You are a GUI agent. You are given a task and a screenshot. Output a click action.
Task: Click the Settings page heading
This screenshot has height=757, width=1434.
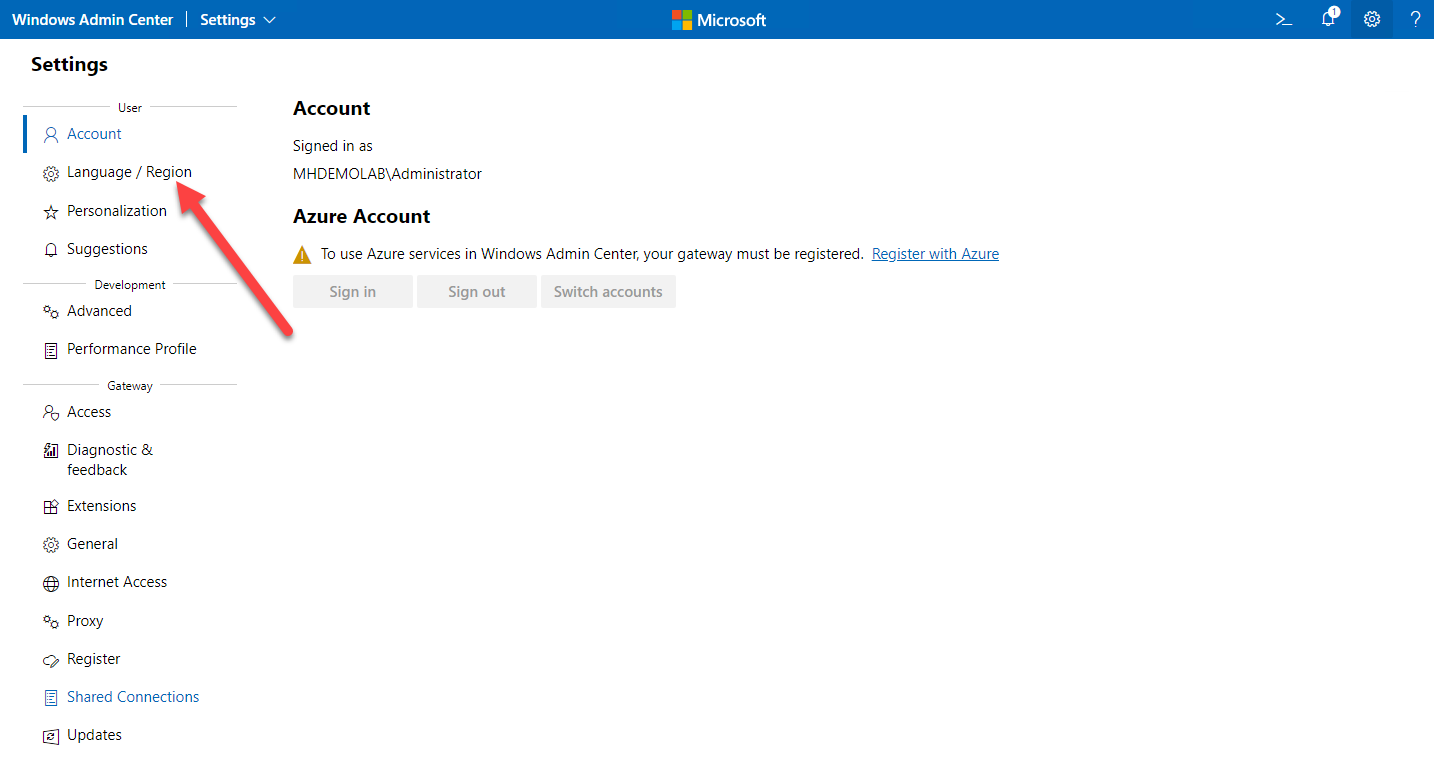pos(69,64)
